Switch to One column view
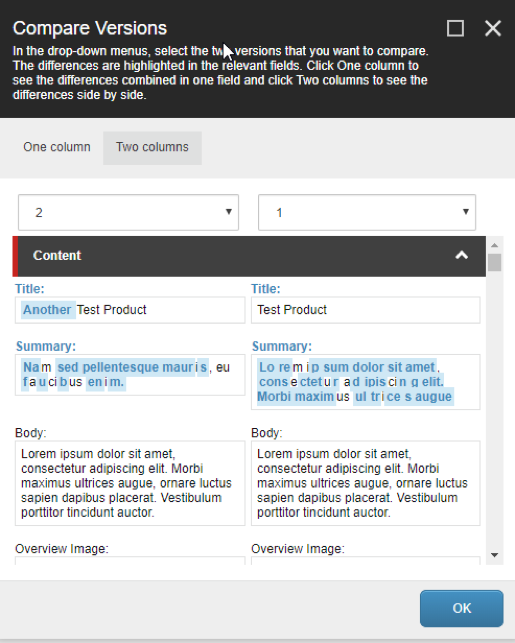The image size is (515, 643). pyautogui.click(x=57, y=147)
